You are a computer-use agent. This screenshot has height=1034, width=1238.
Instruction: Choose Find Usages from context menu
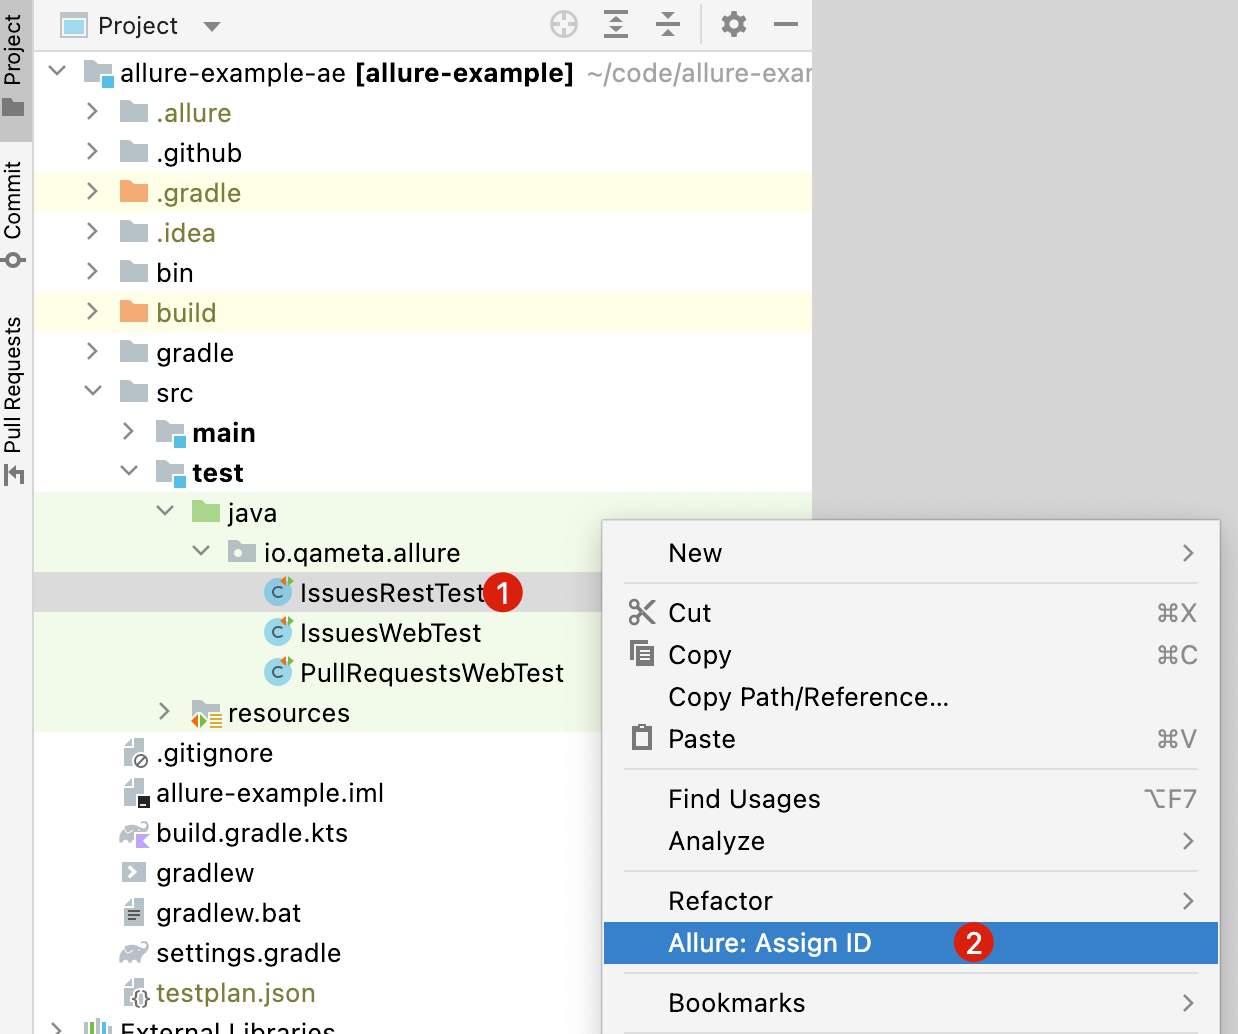coord(911,799)
